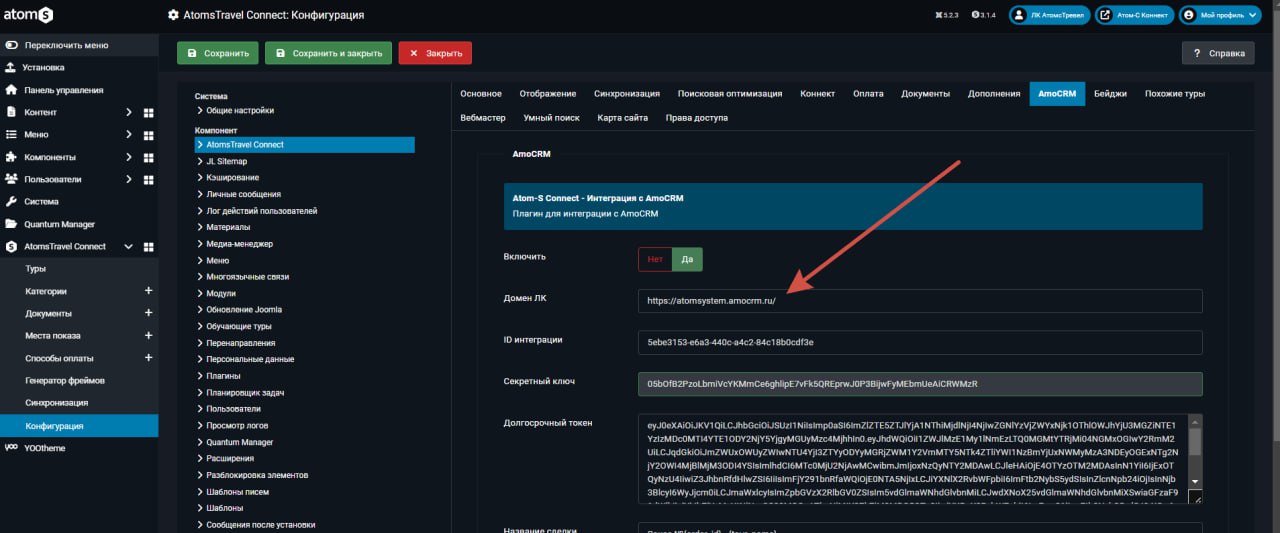Click the Справка help button

click(1218, 53)
